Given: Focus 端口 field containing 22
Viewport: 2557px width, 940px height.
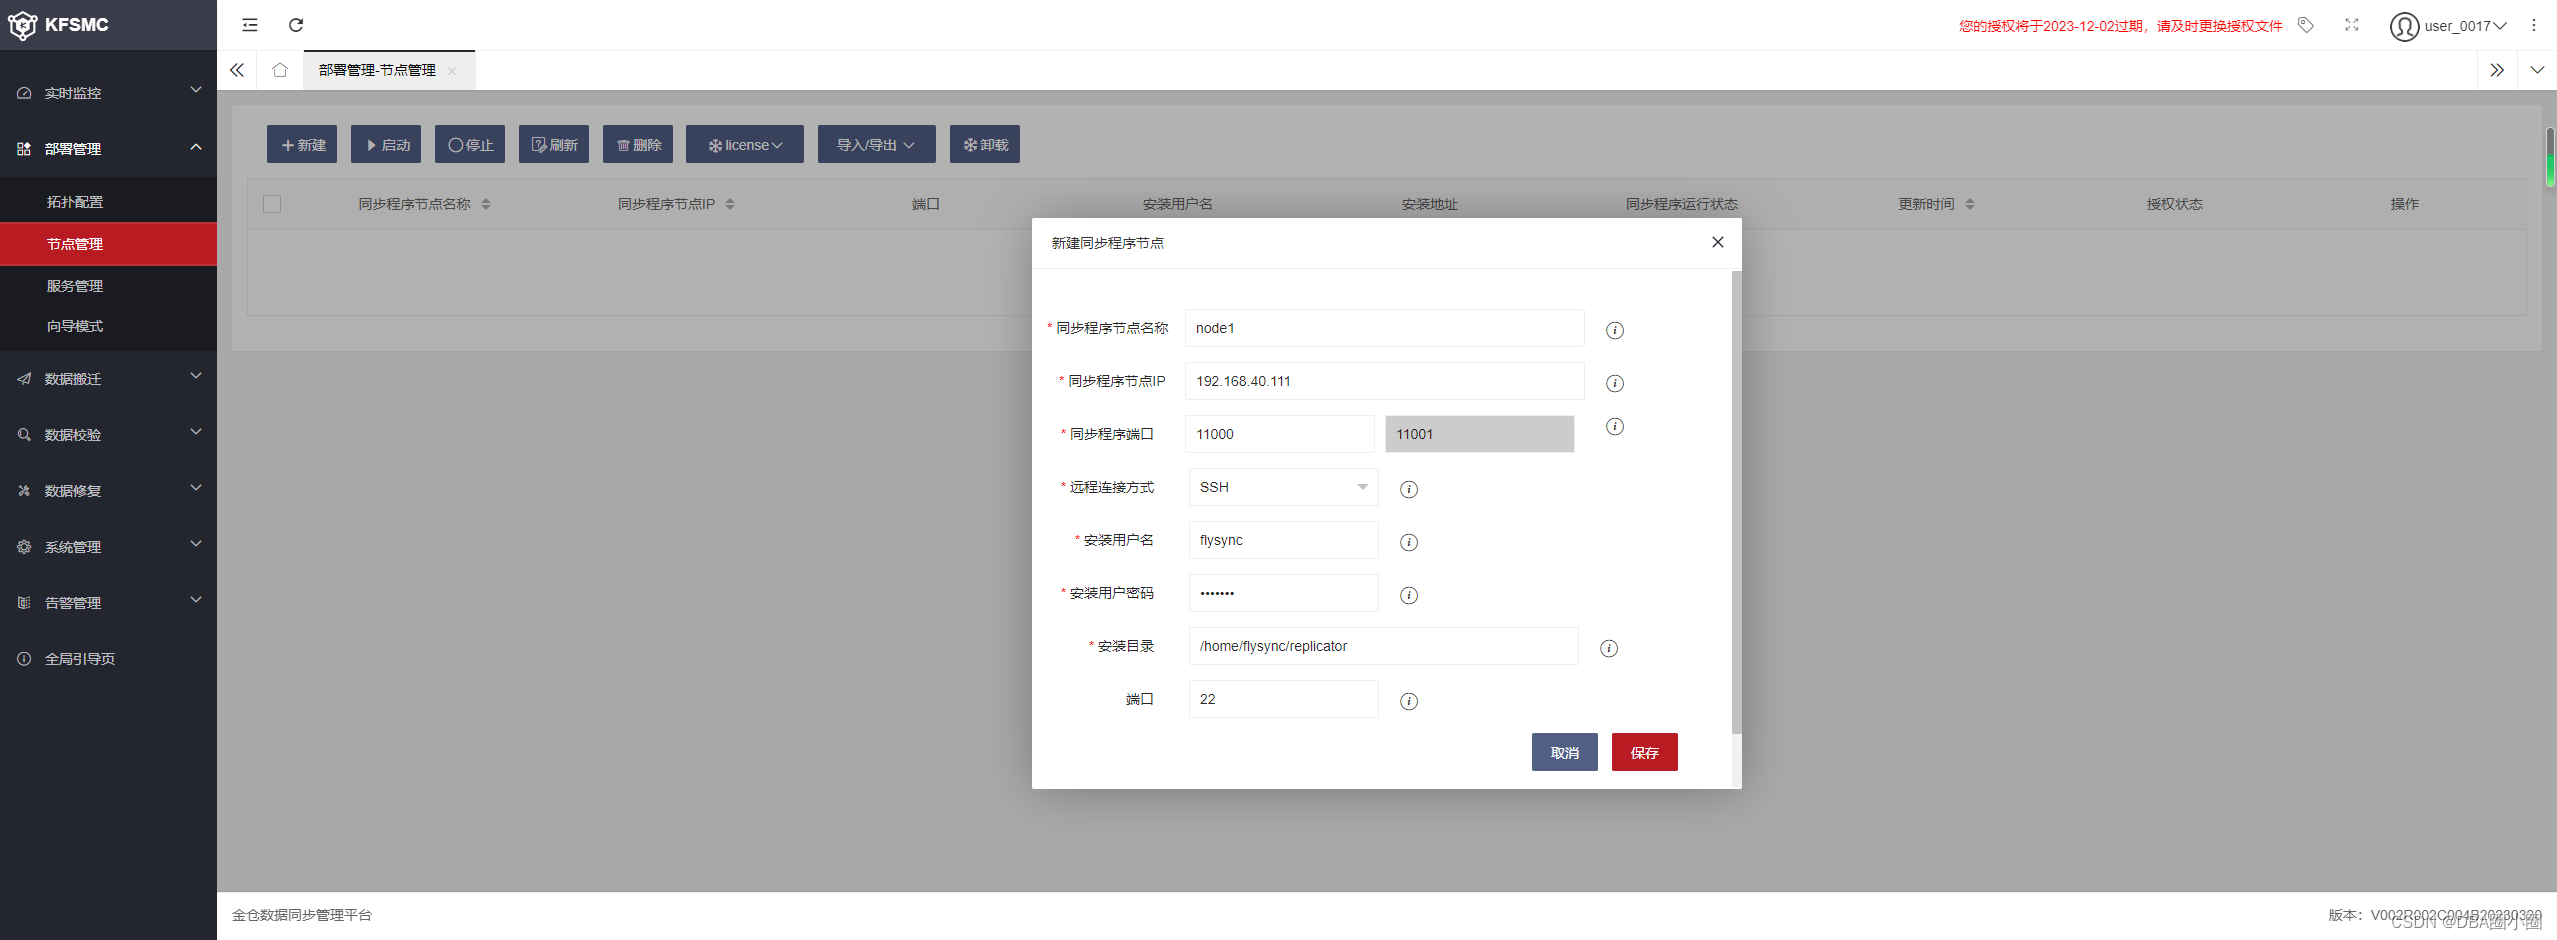Looking at the screenshot, I should click(1283, 699).
